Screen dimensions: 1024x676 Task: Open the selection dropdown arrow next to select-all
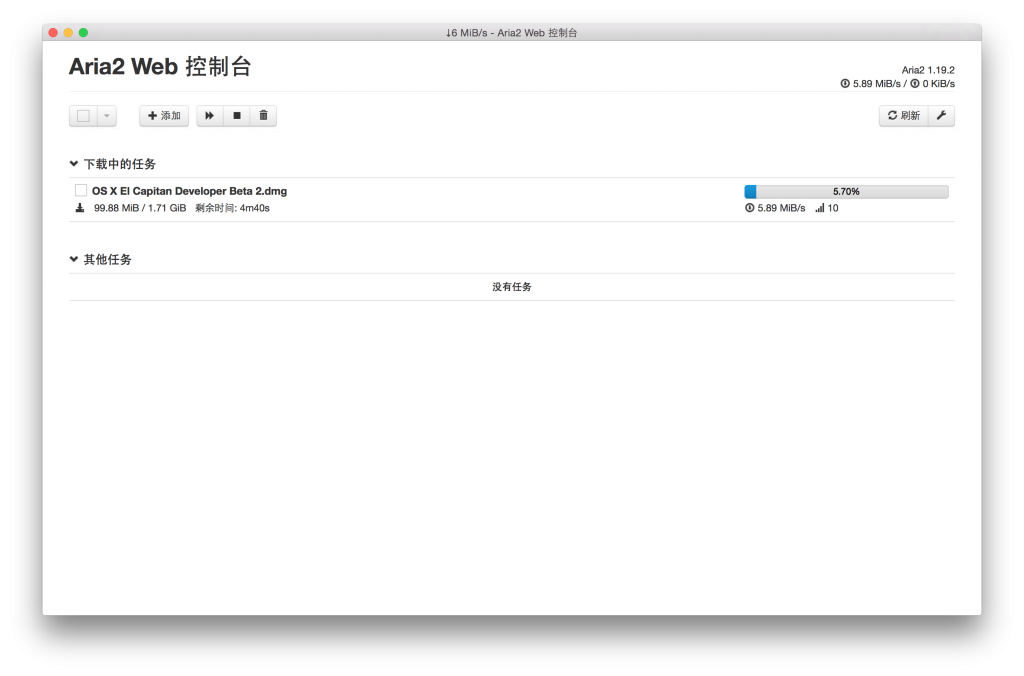(106, 115)
